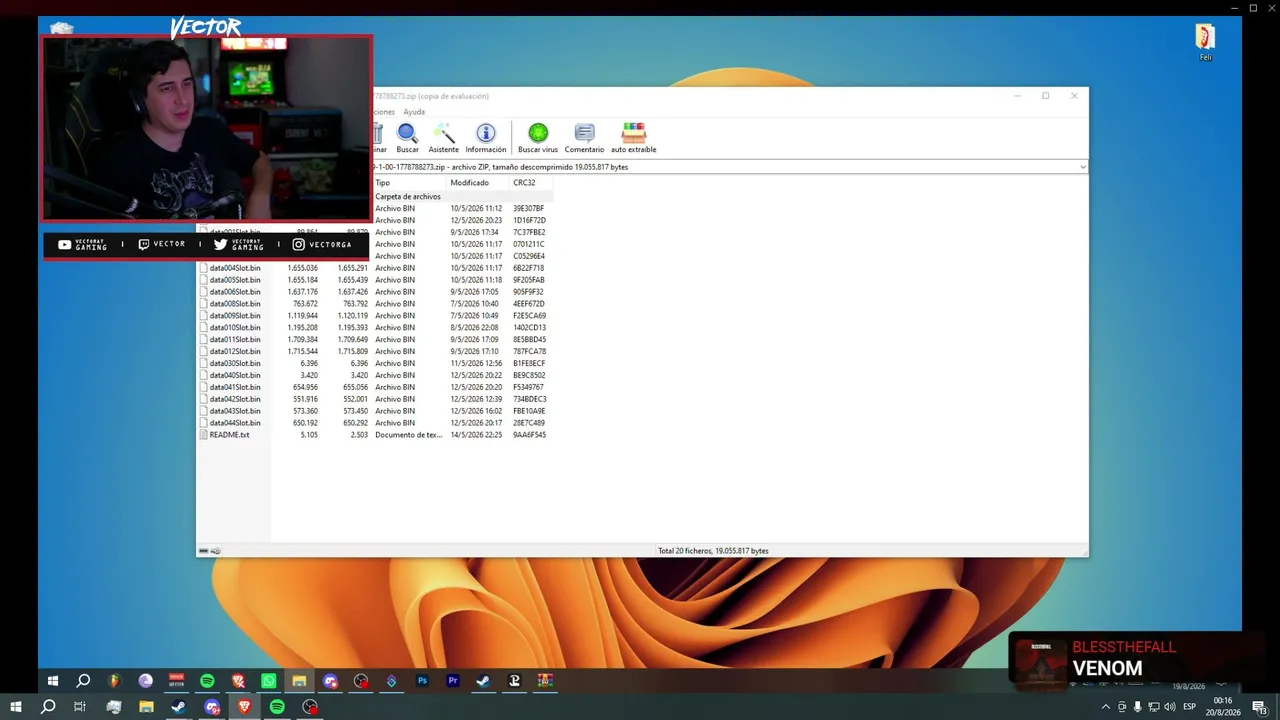Screen dimensions: 1280x720
Task: Select the file data040Slot.bin
Action: pos(234,376)
